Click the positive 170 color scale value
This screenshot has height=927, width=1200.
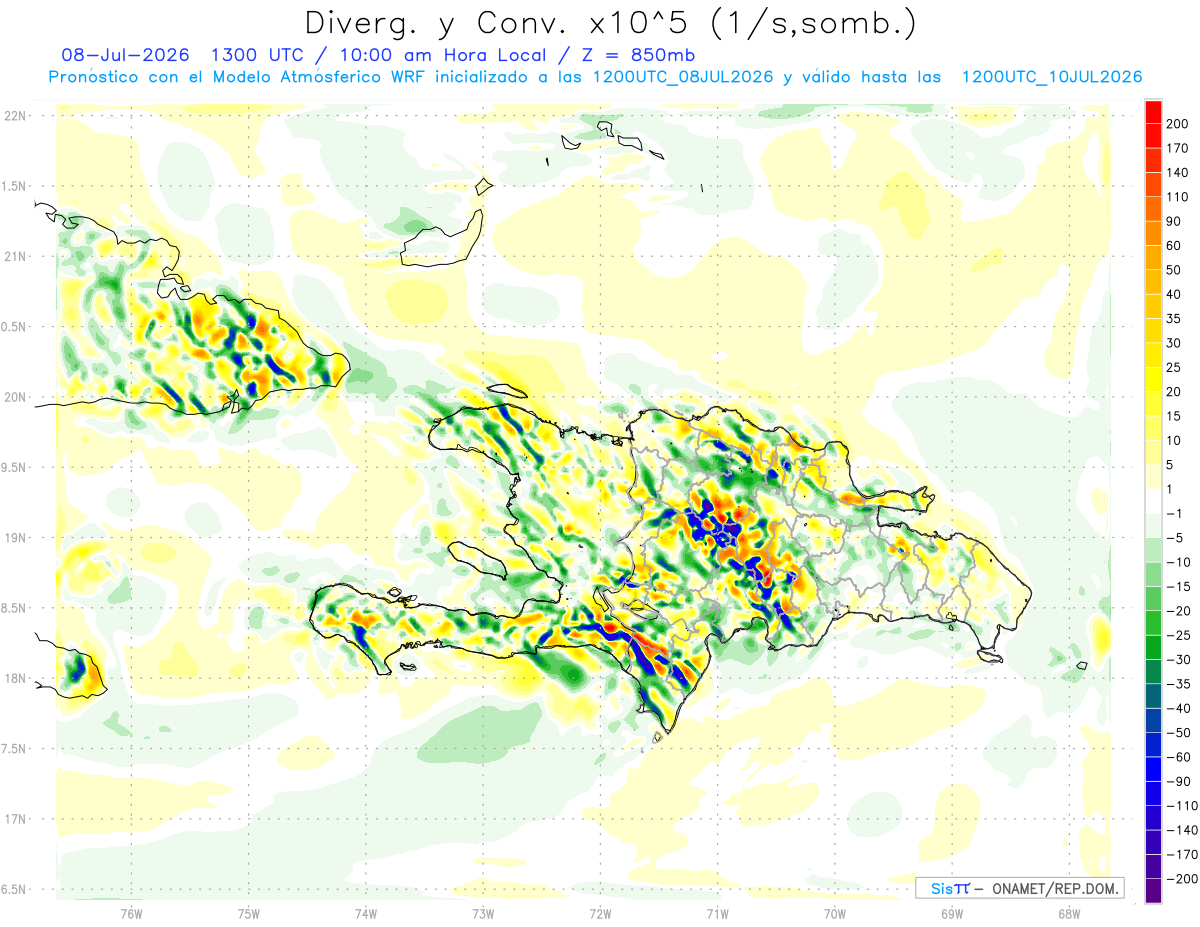pyautogui.click(x=1178, y=148)
